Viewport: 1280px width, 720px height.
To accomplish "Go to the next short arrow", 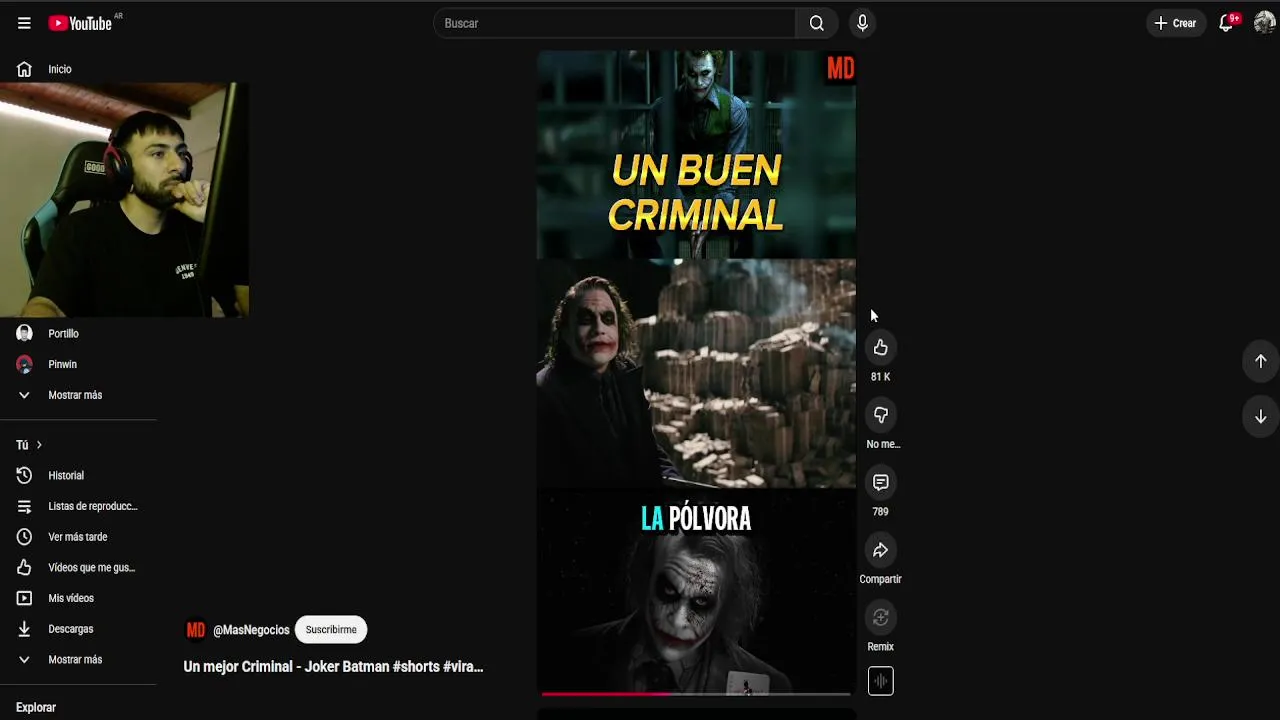I will coord(1260,416).
